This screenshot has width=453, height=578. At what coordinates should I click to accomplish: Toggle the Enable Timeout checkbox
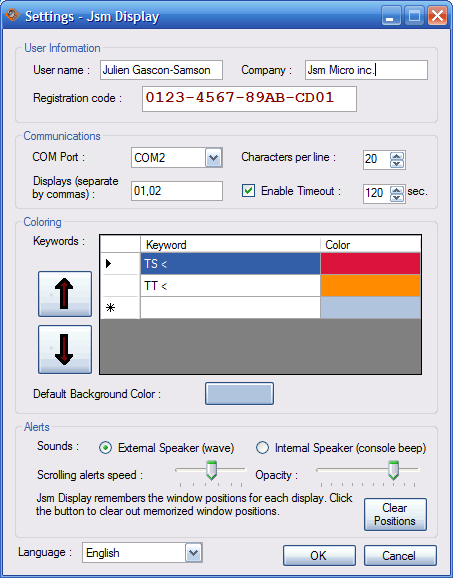click(248, 191)
